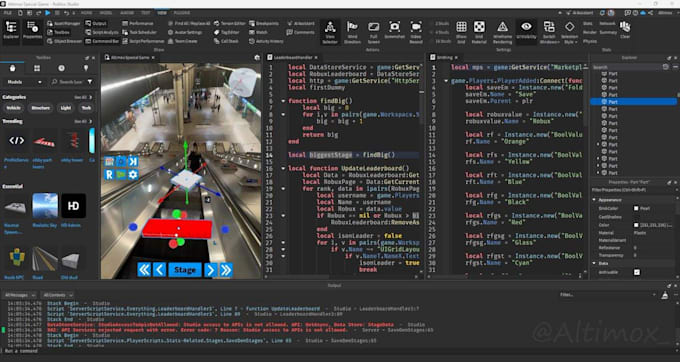Open the AI Assistant ribbon item

pos(301,23)
